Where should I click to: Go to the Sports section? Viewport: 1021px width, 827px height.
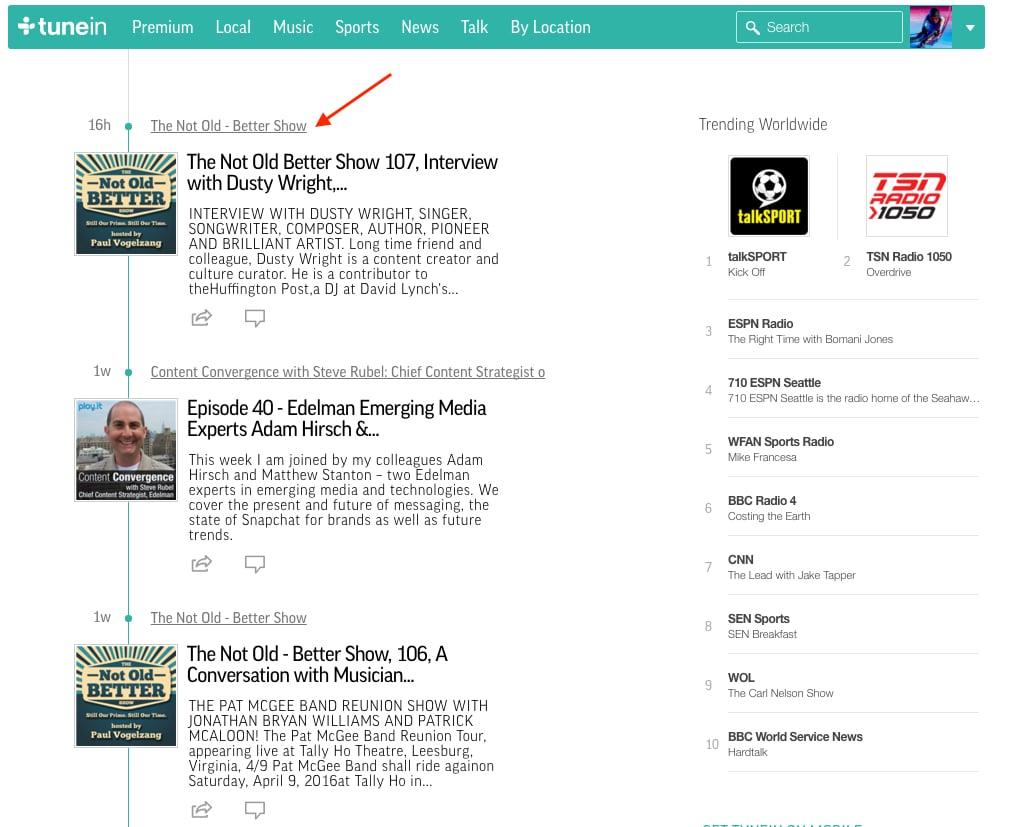357,27
